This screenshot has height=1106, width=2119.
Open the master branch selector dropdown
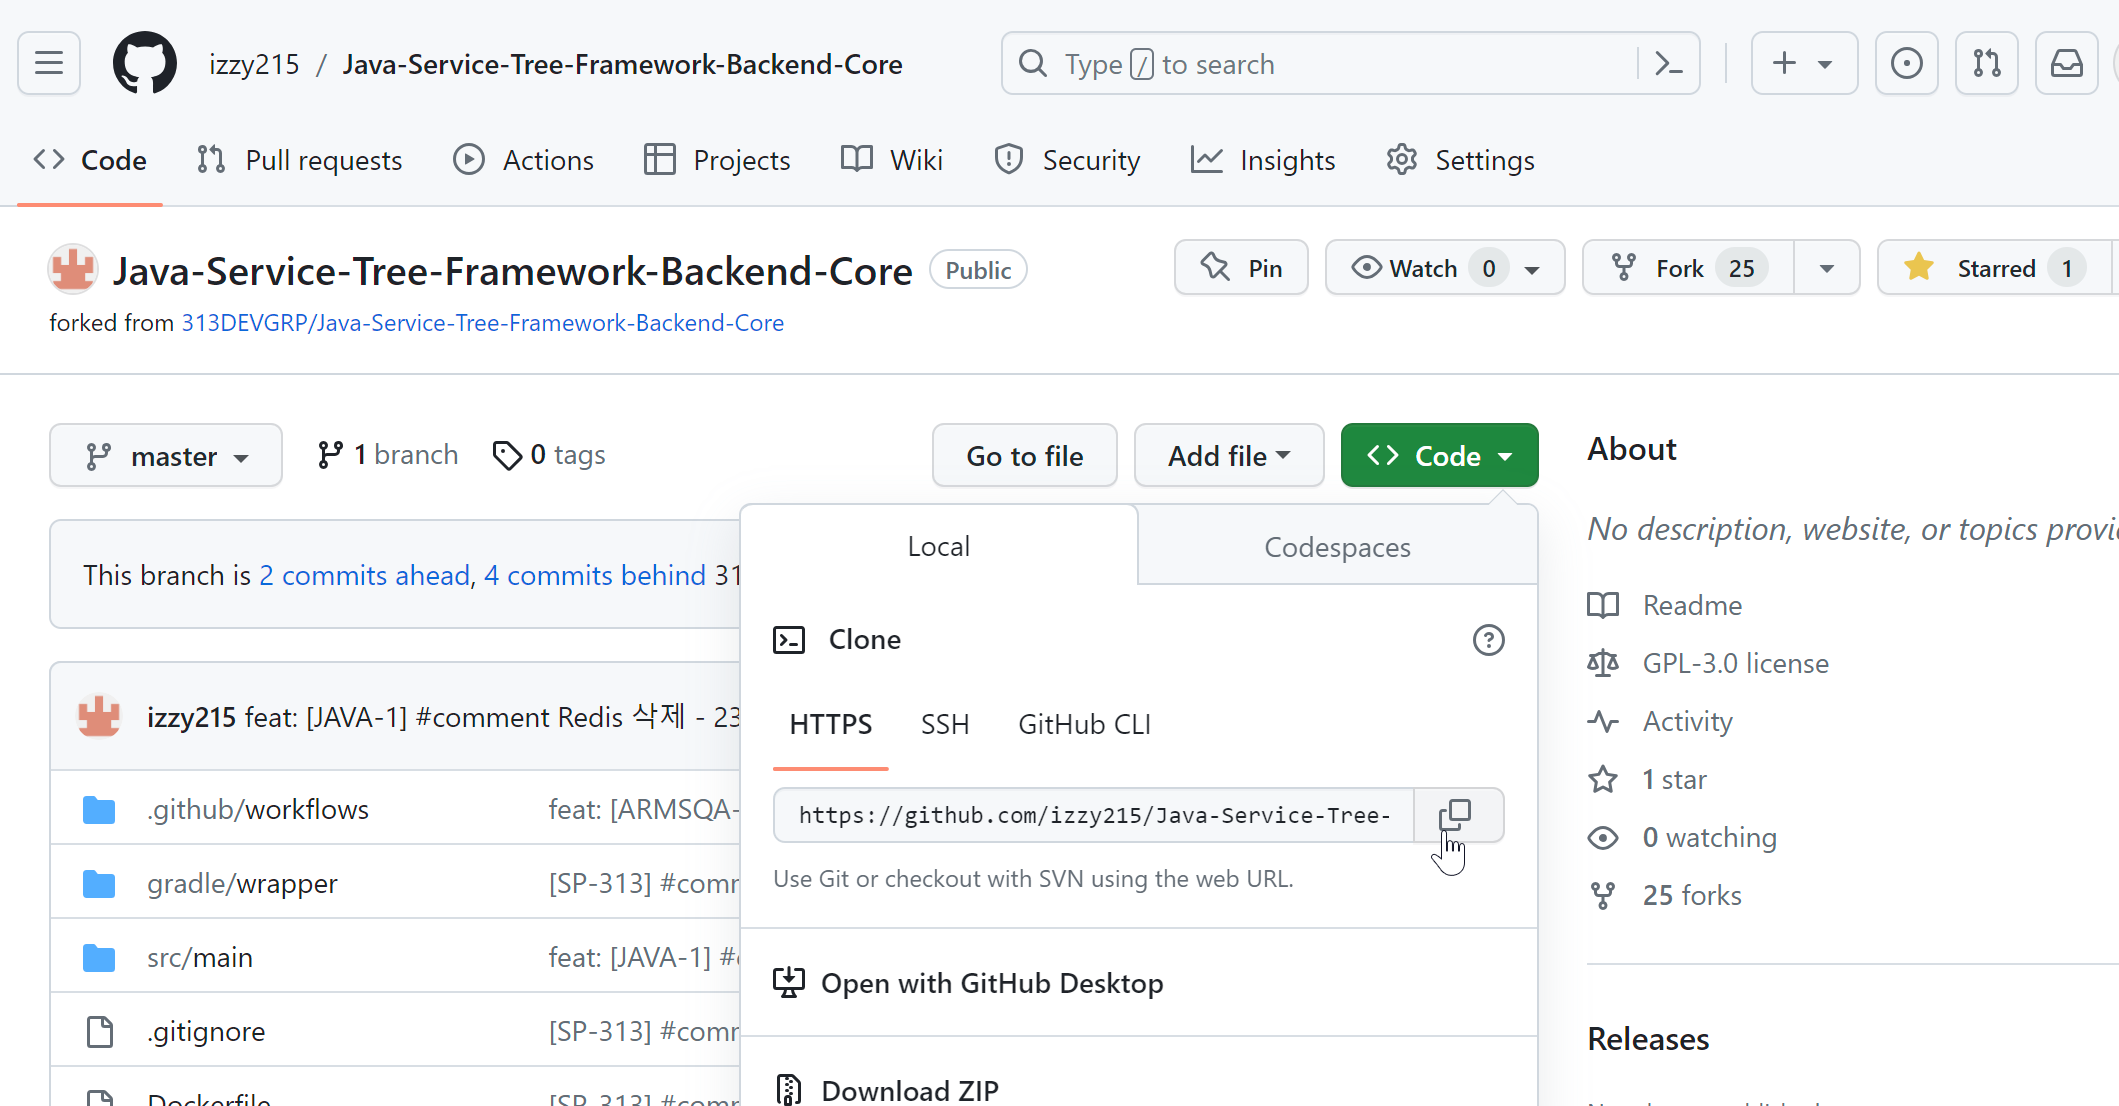click(166, 456)
